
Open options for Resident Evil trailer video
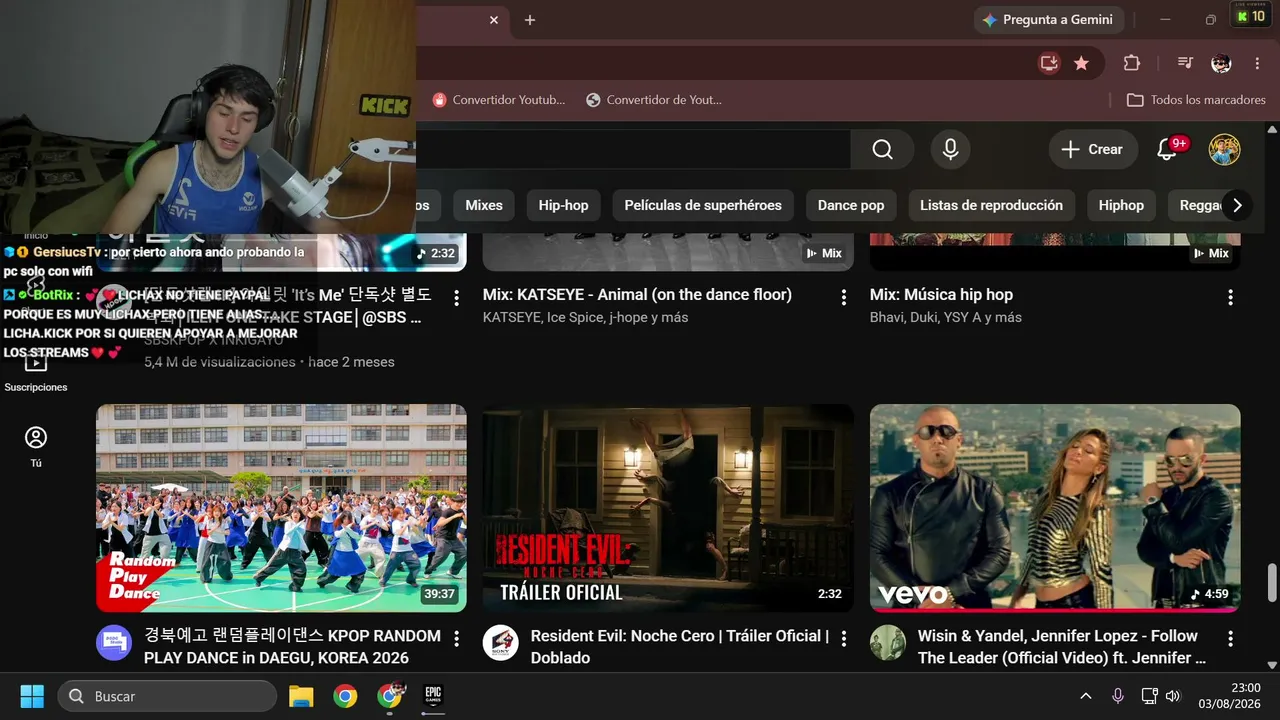(843, 638)
